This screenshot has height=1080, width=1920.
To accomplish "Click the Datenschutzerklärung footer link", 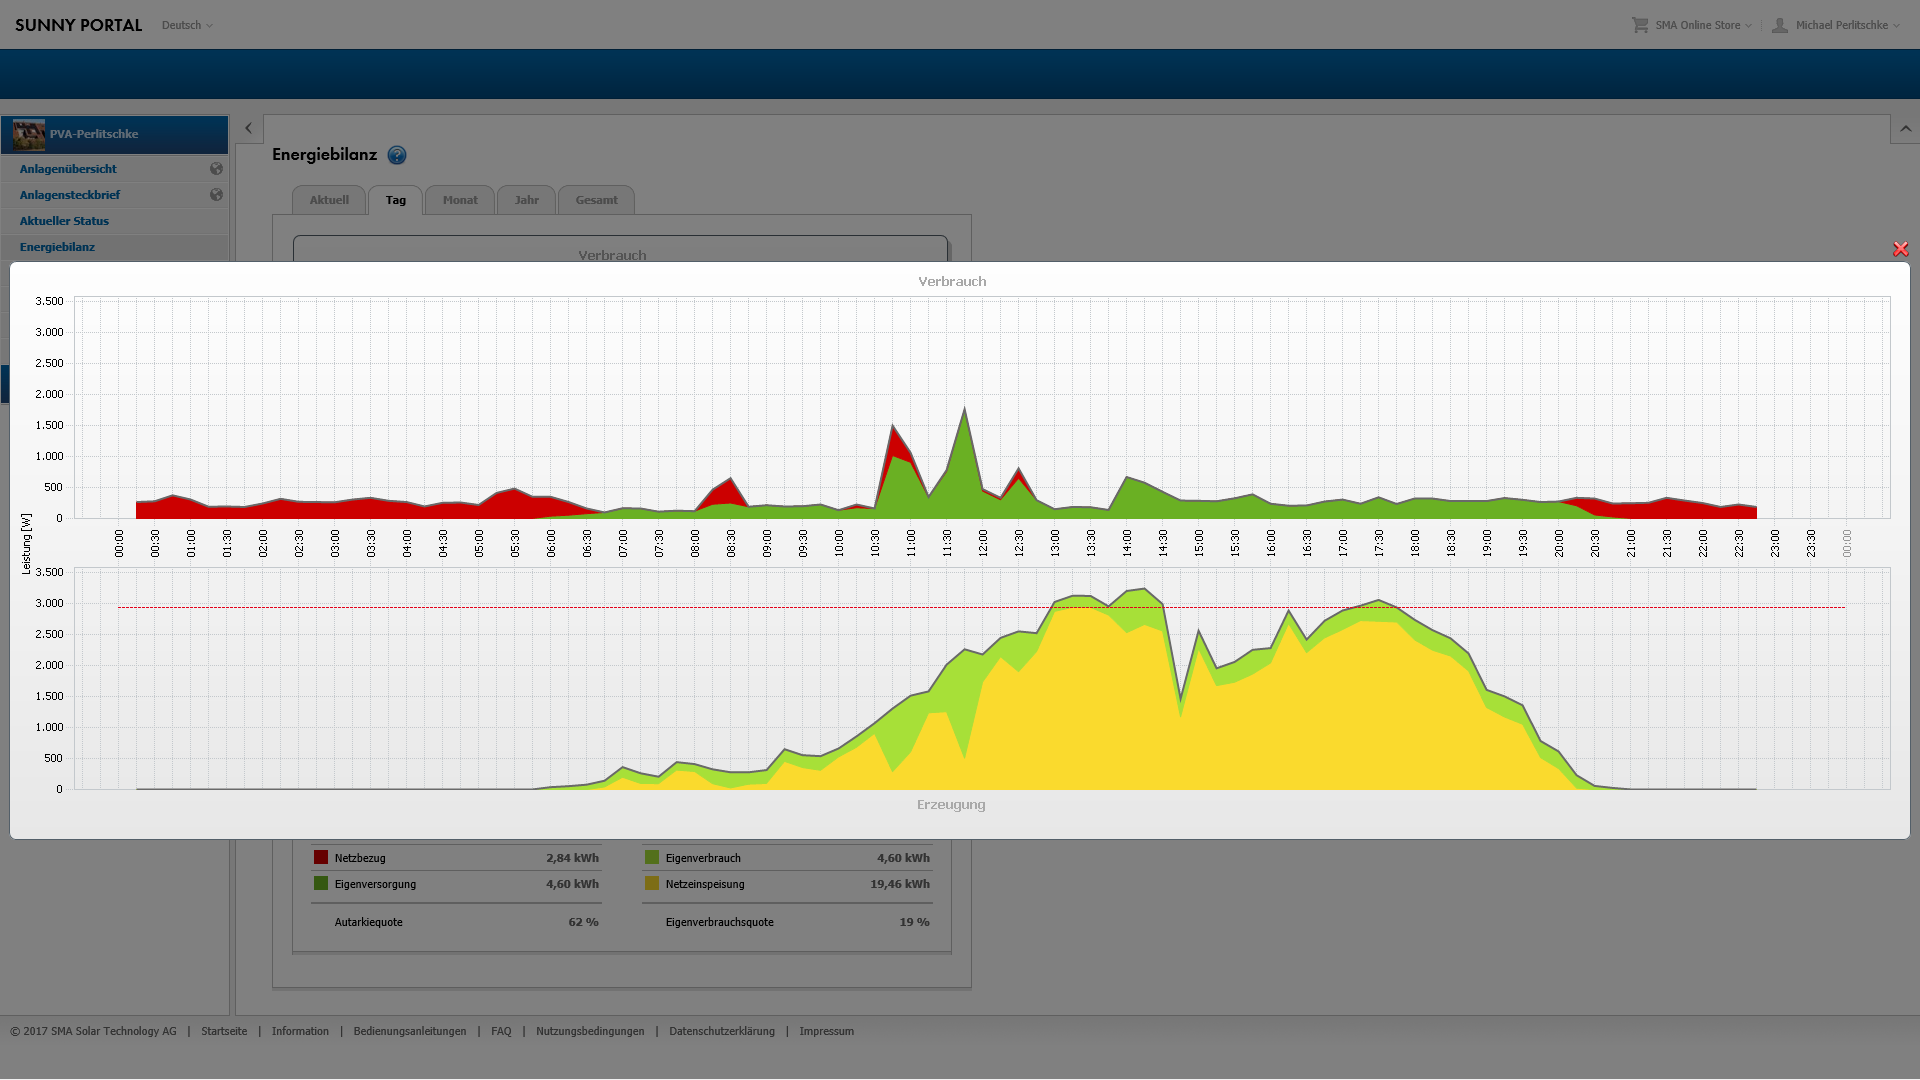I will point(721,1031).
